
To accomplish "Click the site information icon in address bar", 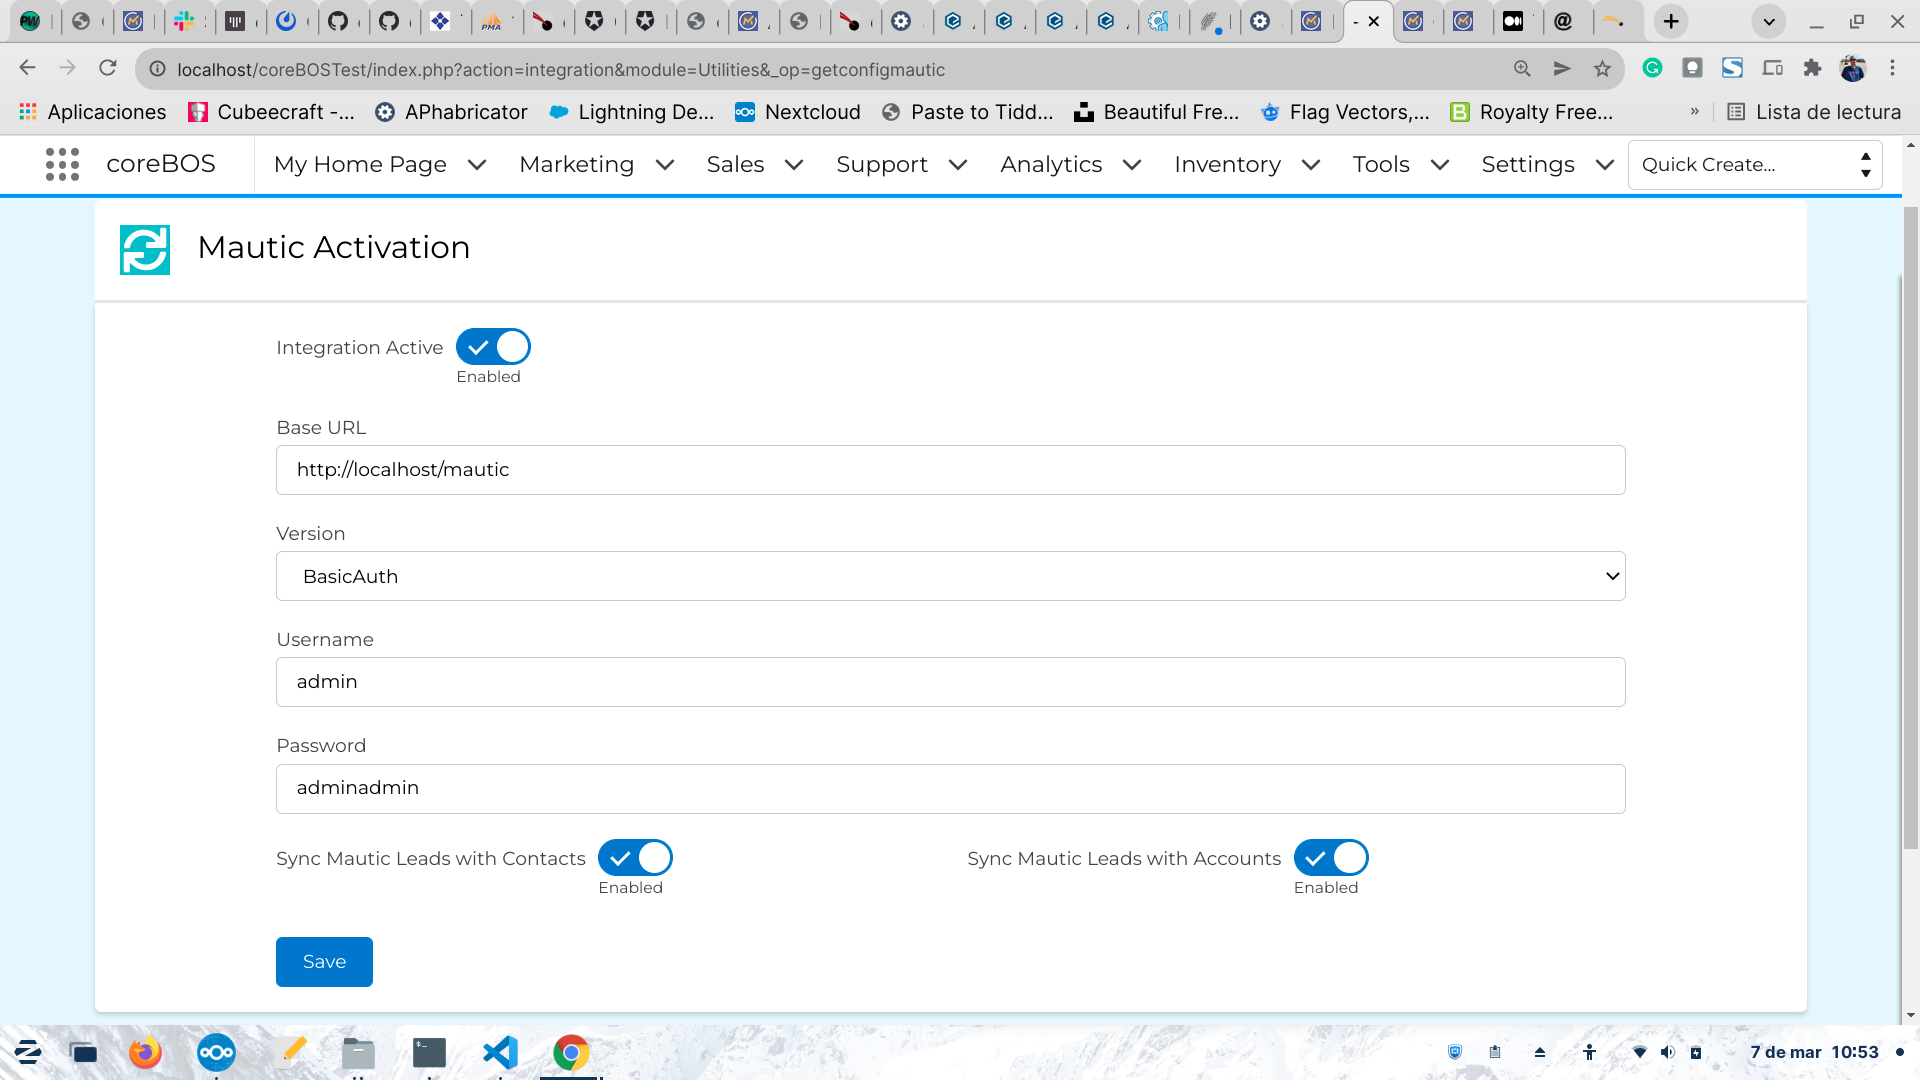I will (x=157, y=69).
